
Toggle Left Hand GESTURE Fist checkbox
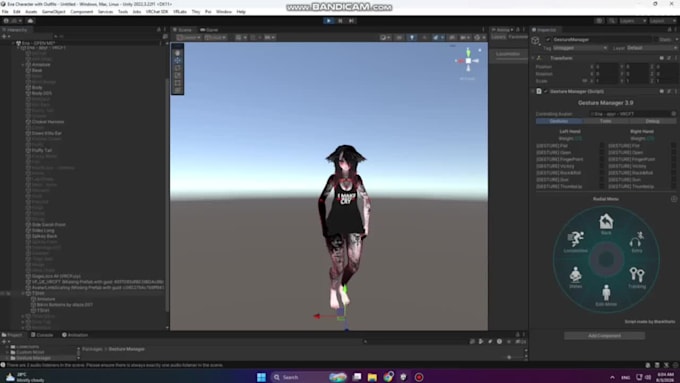602,146
